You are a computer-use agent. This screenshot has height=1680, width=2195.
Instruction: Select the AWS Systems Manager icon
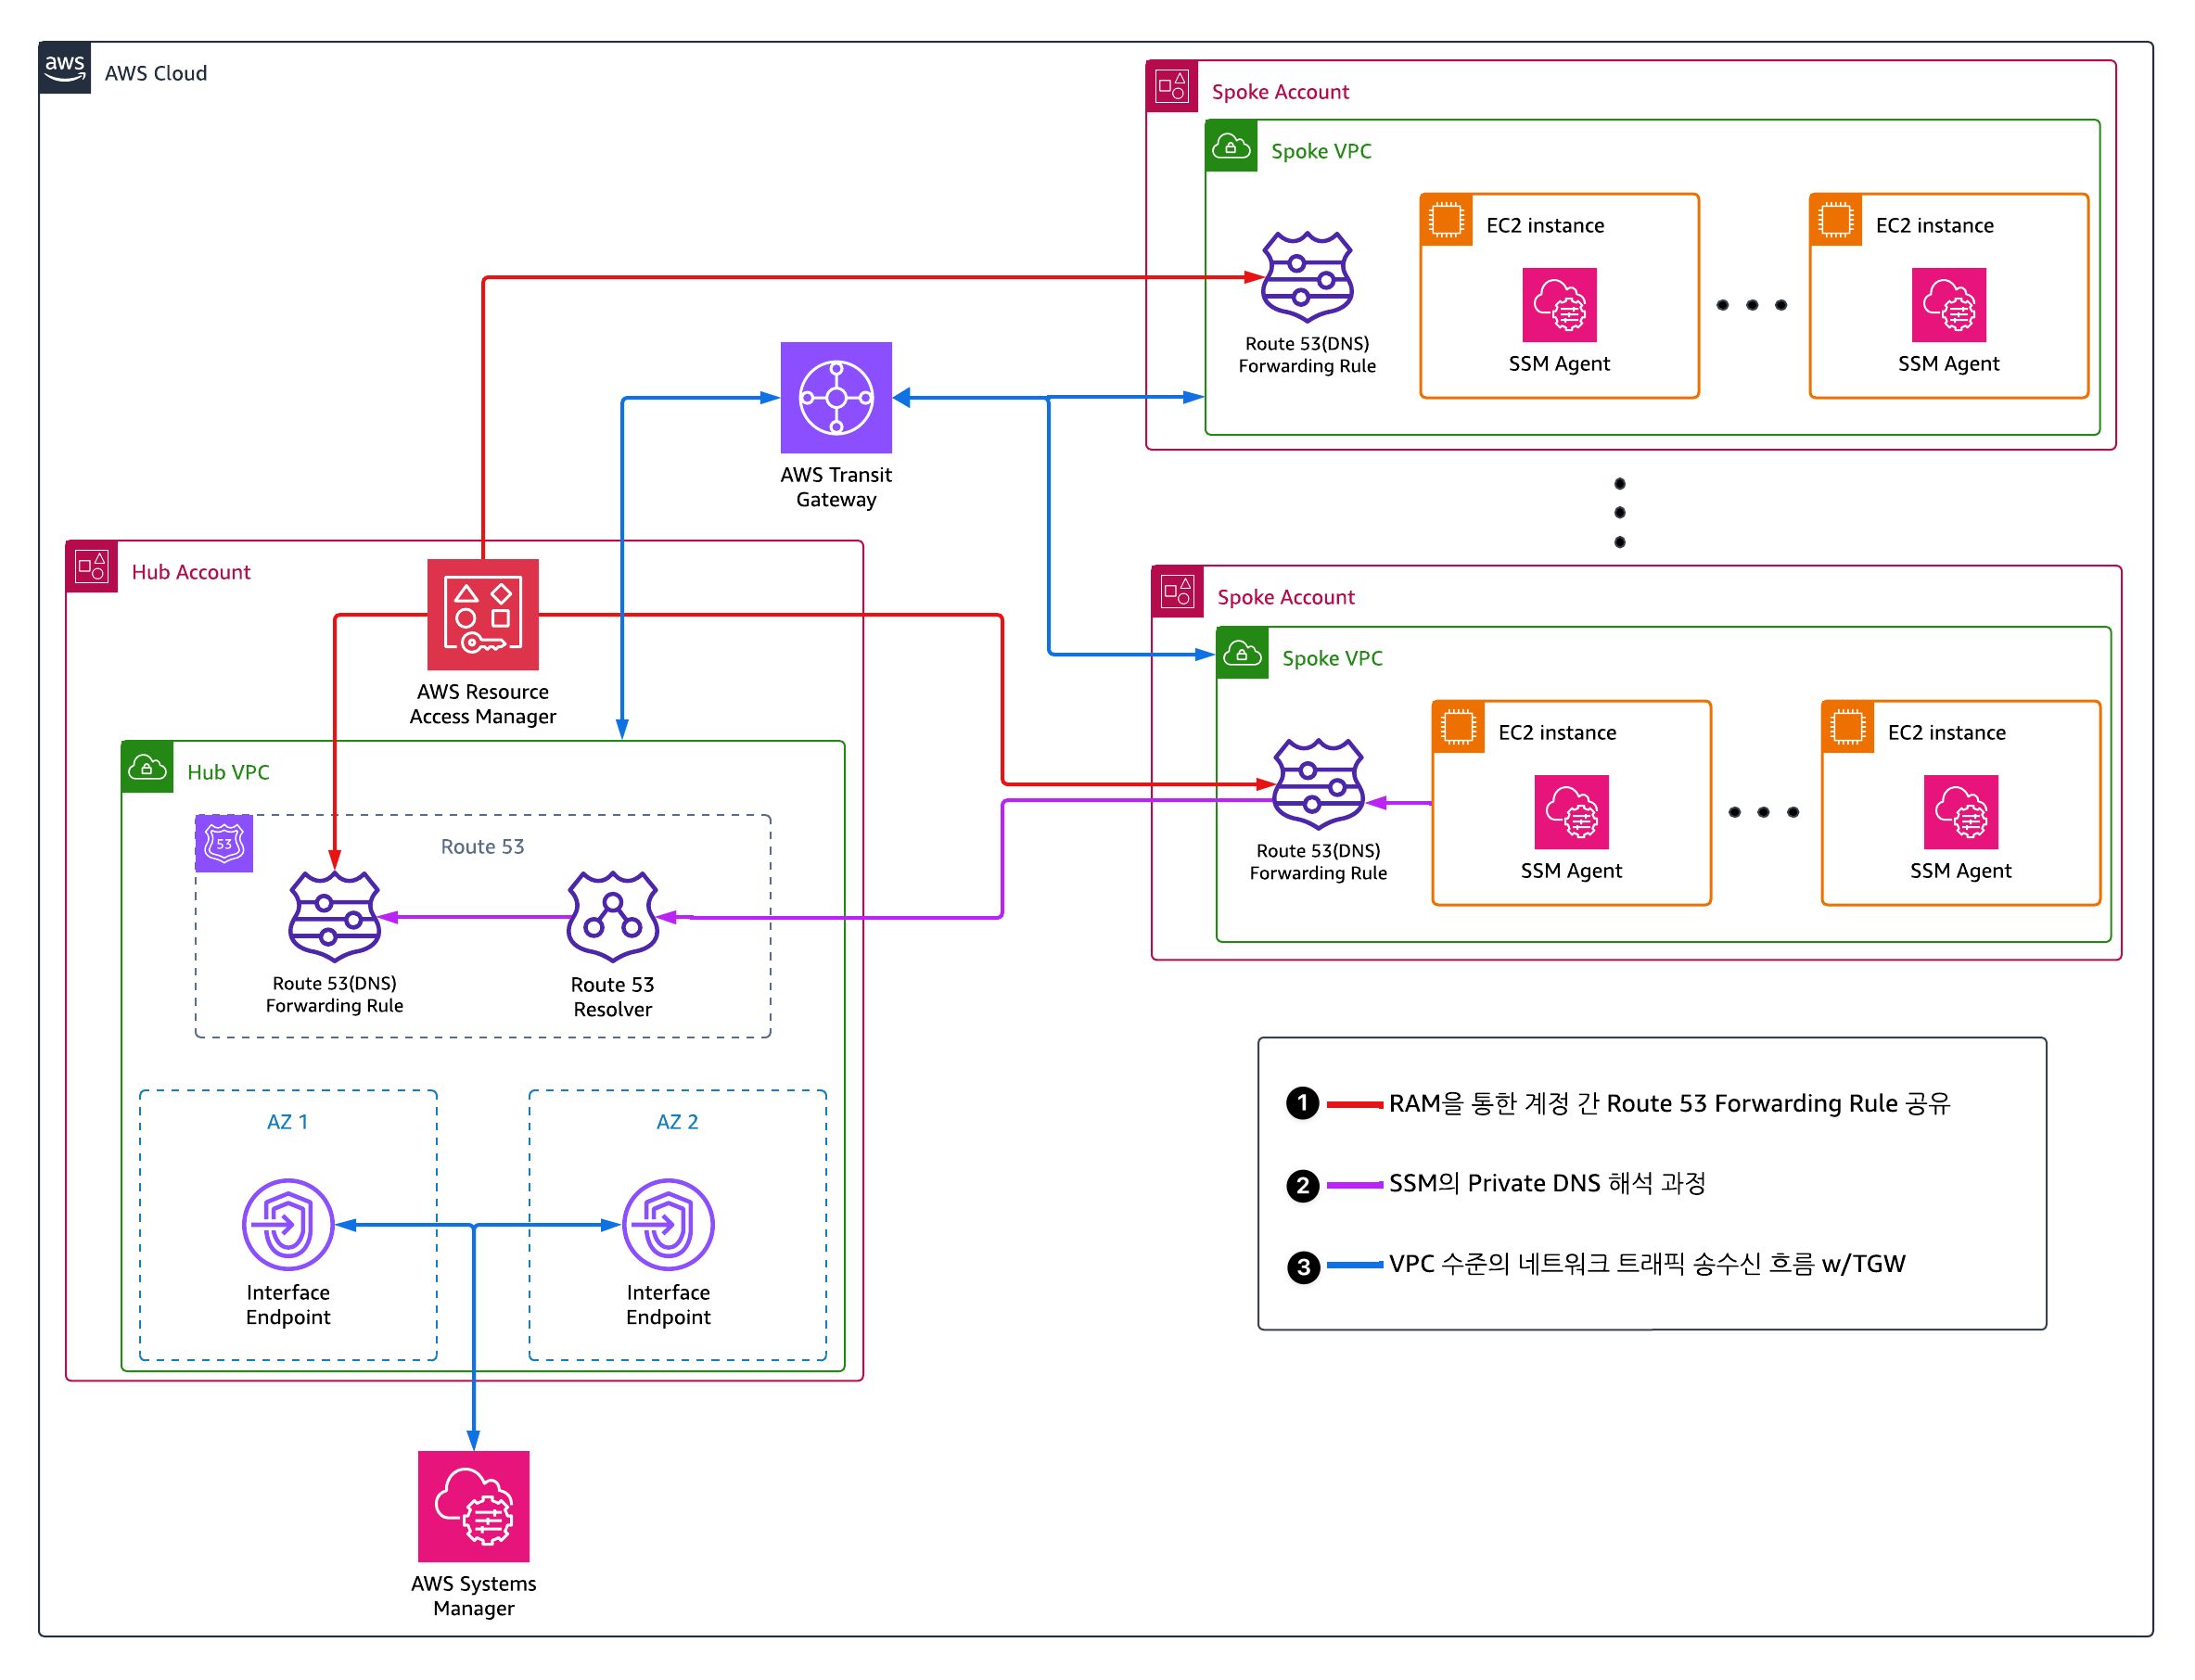[x=474, y=1506]
